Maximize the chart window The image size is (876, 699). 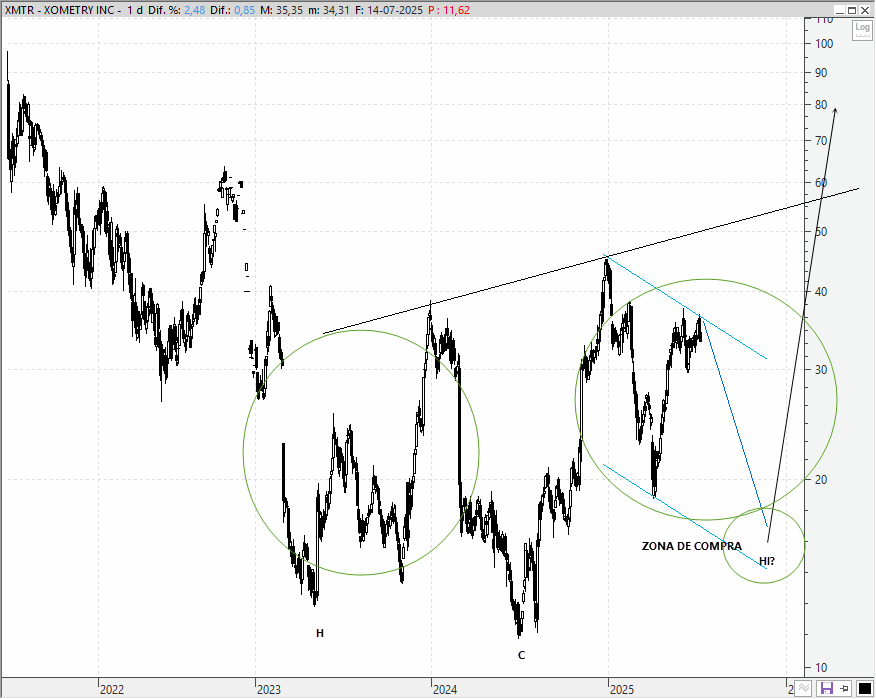[852, 10]
